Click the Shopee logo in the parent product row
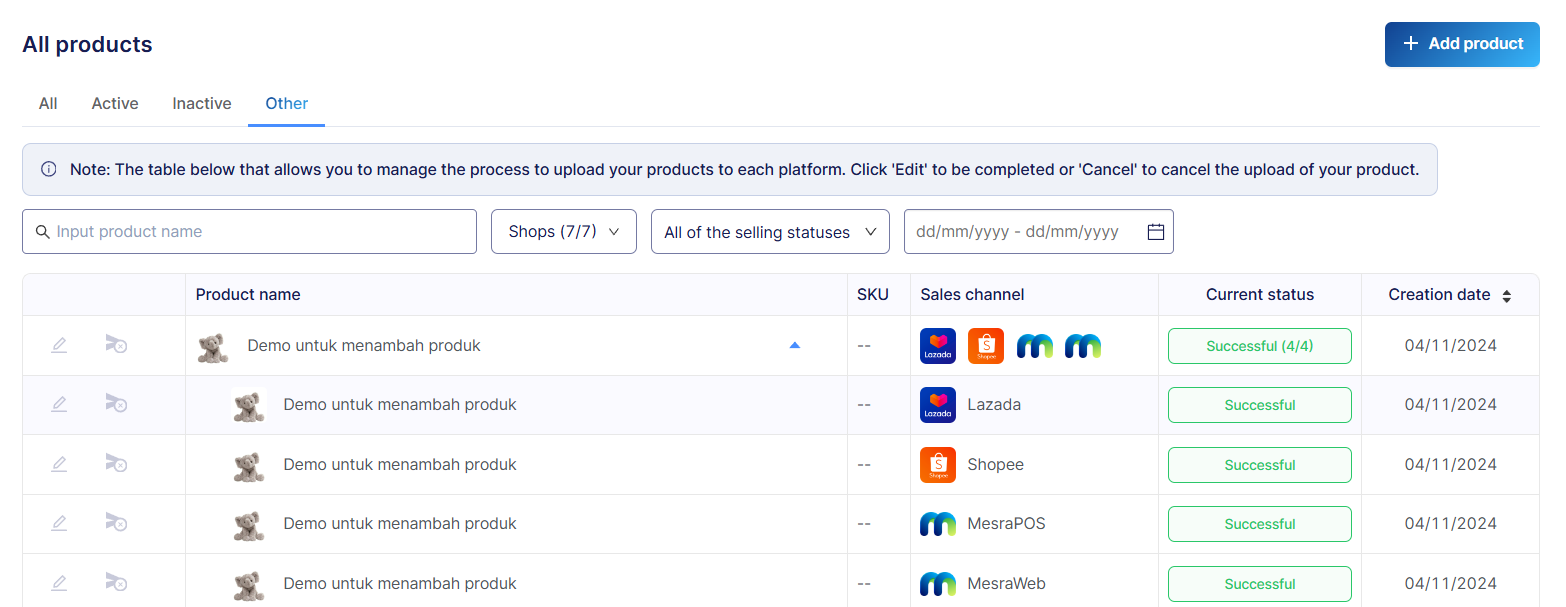Screen dimensions: 1566x607 (x=985, y=346)
